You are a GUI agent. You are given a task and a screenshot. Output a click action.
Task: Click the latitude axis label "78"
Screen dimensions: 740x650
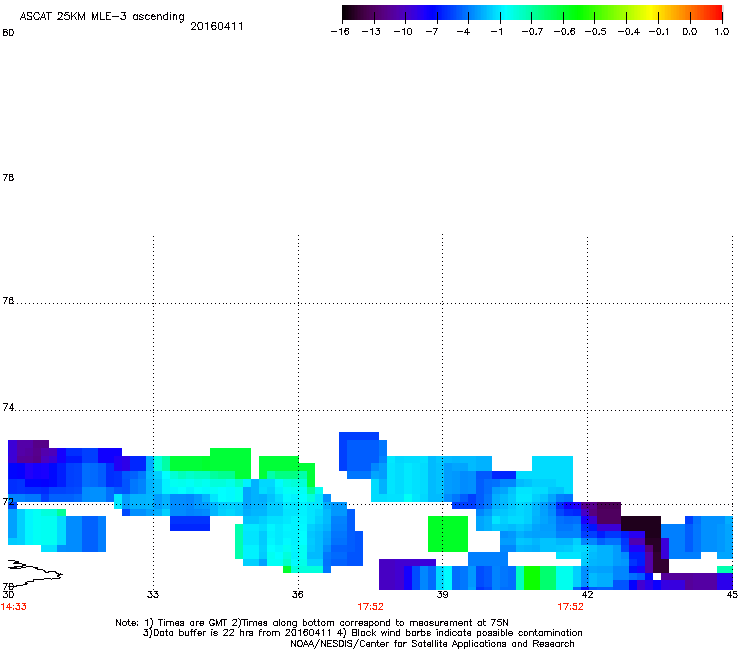click(8, 177)
